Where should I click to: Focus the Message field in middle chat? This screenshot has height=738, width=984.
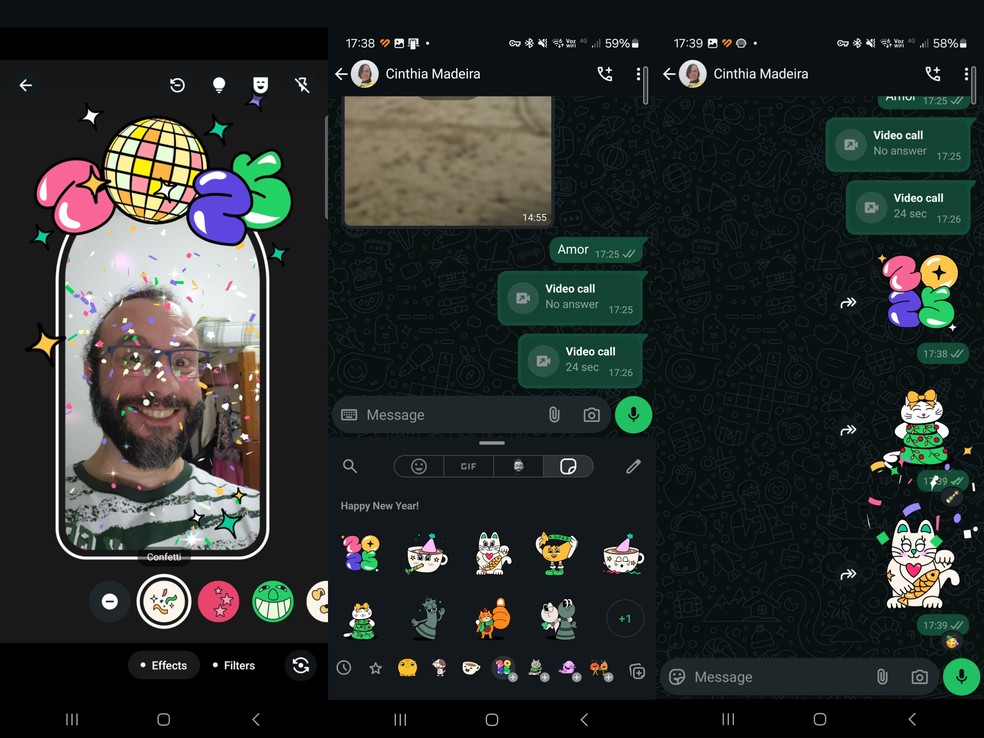pyautogui.click(x=452, y=415)
